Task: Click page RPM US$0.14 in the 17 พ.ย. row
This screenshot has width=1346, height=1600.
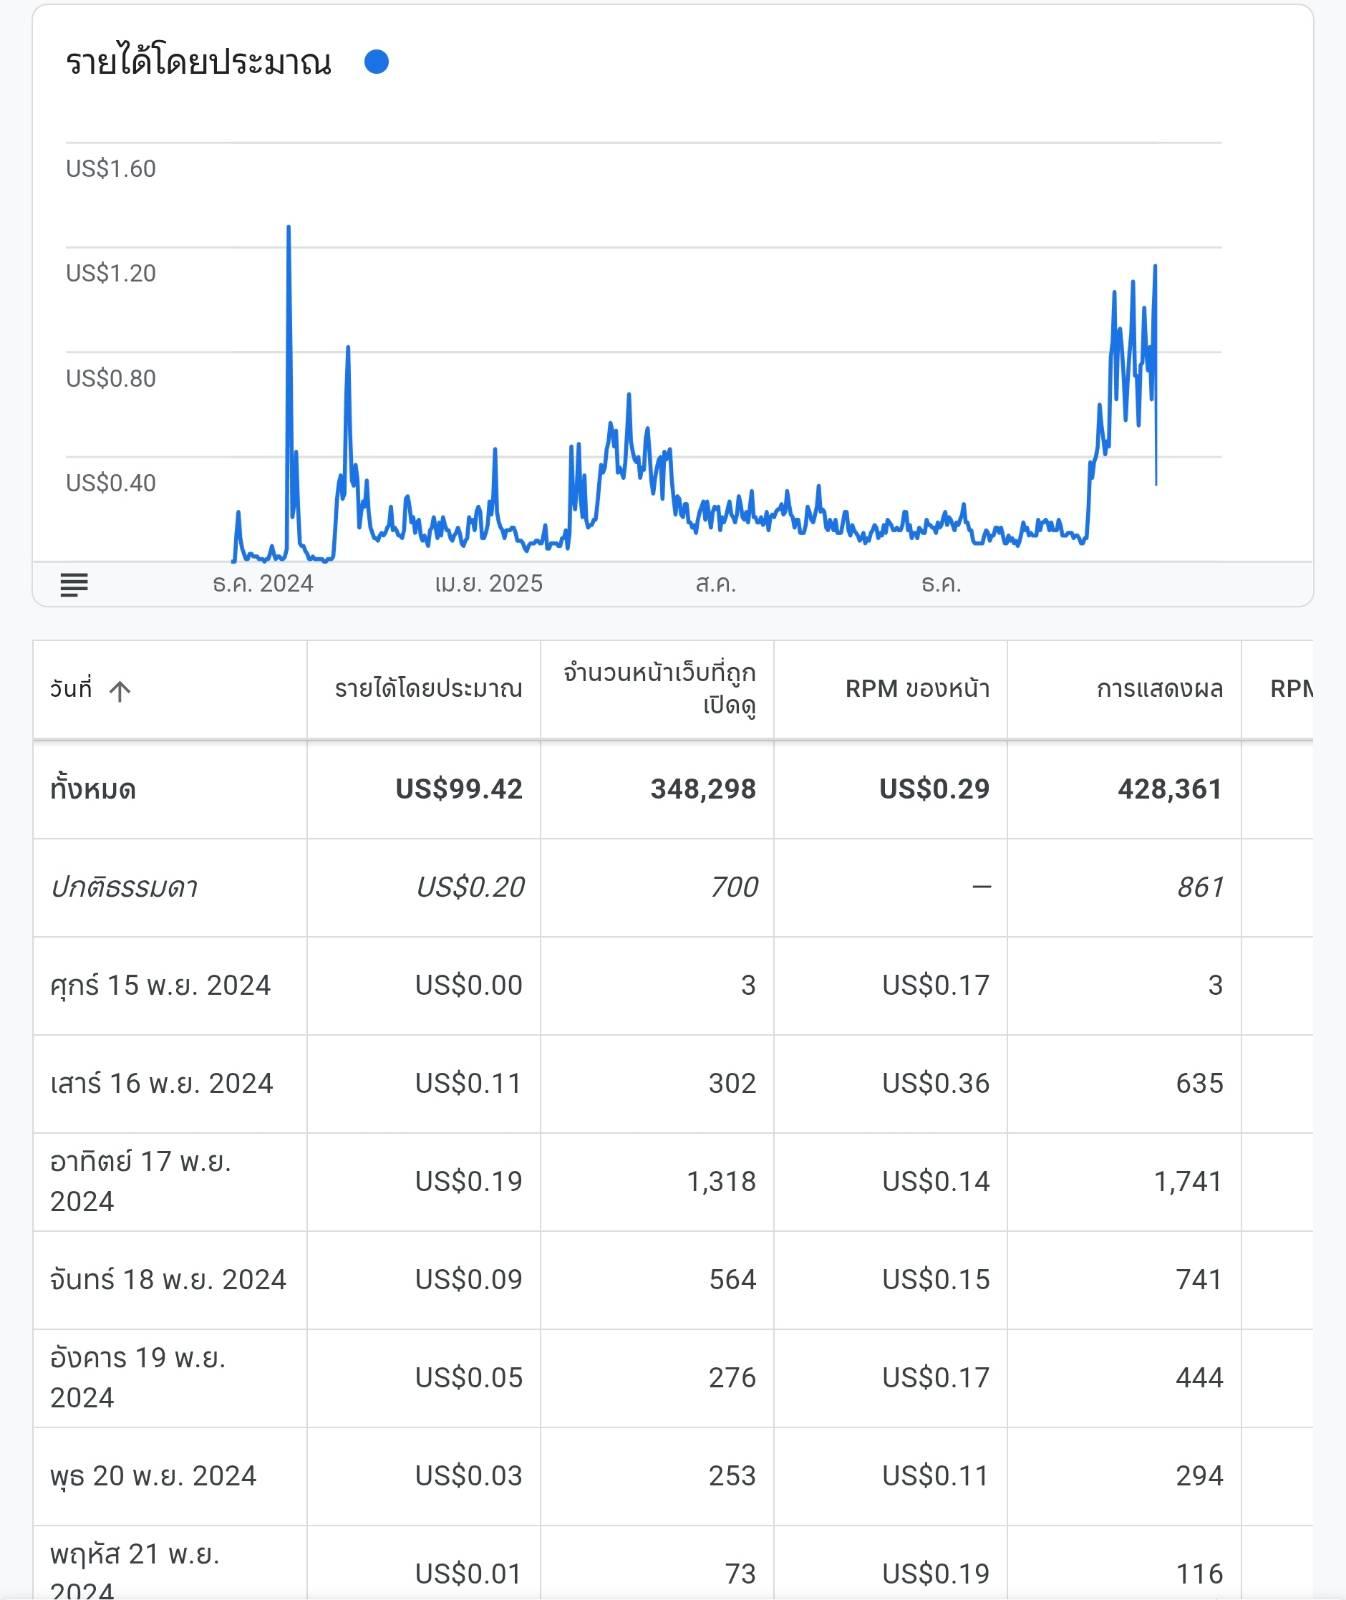Action: click(x=936, y=1181)
